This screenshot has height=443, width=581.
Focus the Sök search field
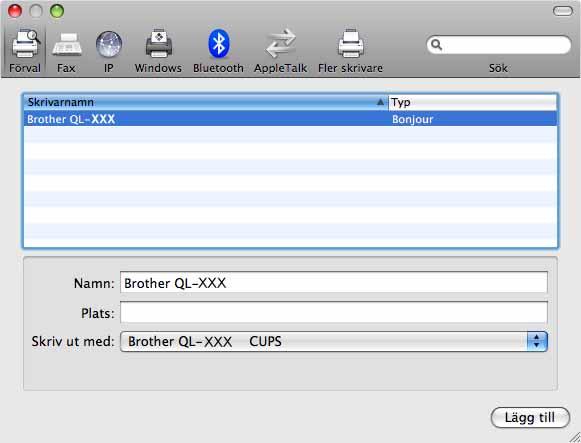[499, 45]
